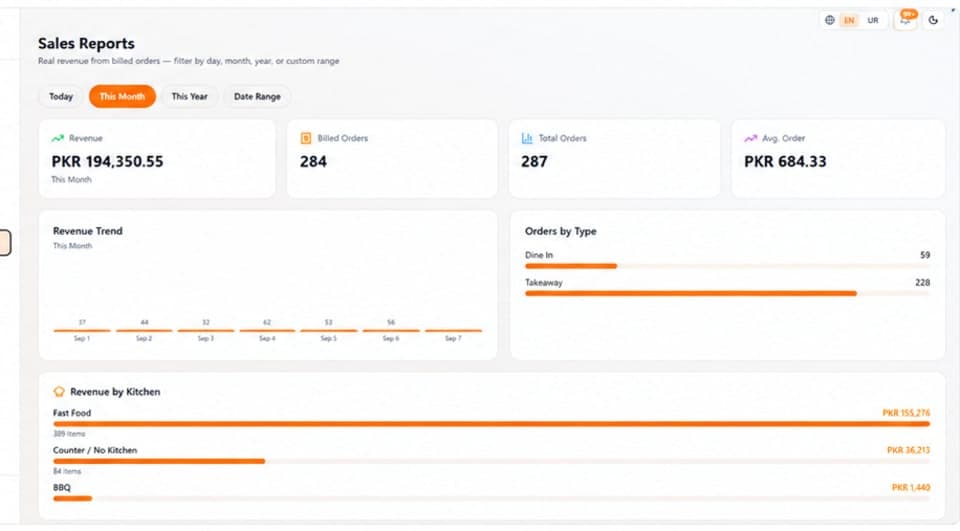Click the Revenue by Kitchen title

click(115, 392)
